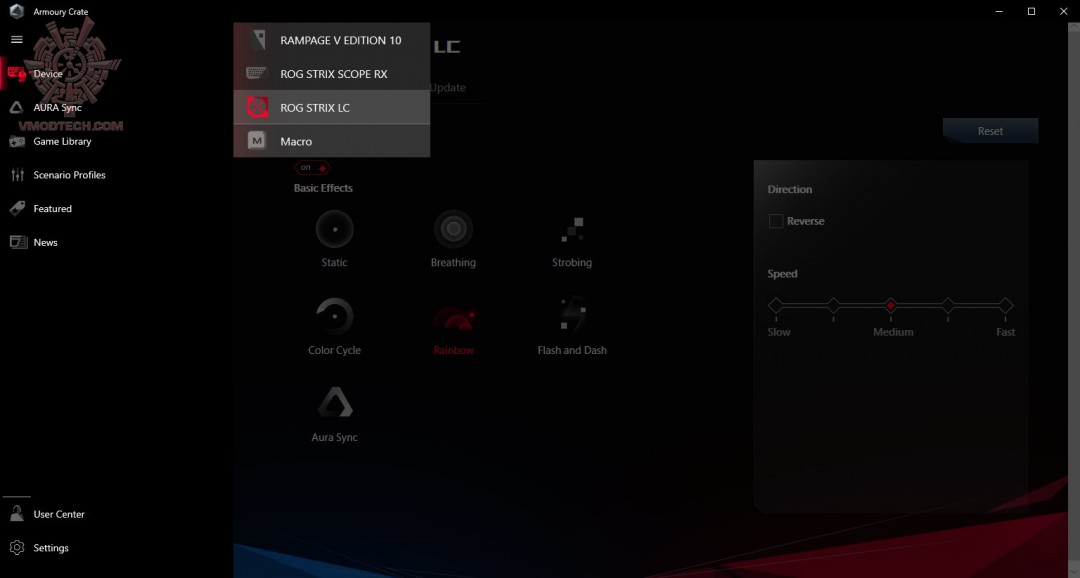Click the Color Cycle label
The image size is (1080, 578).
(334, 350)
